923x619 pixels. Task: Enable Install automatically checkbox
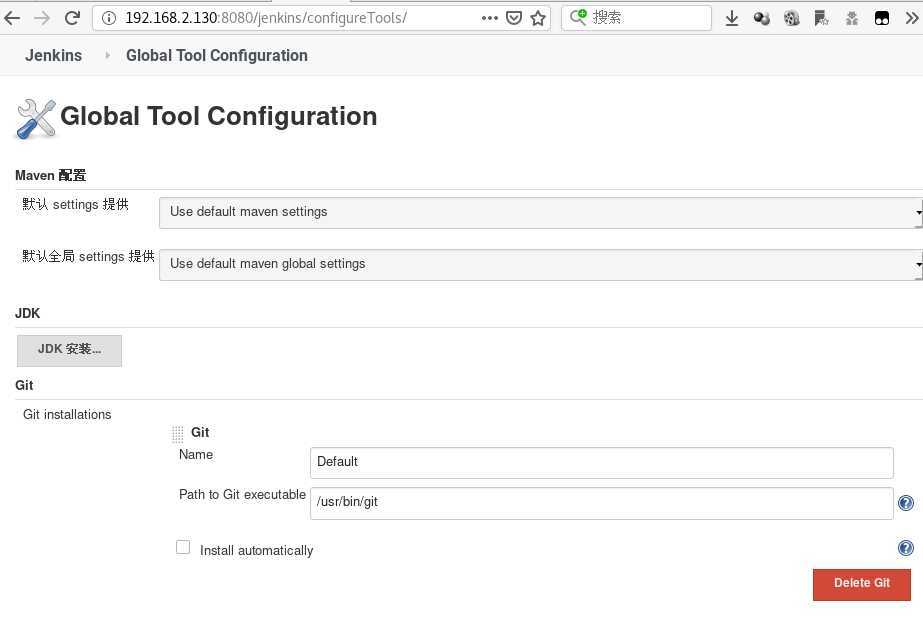click(183, 547)
